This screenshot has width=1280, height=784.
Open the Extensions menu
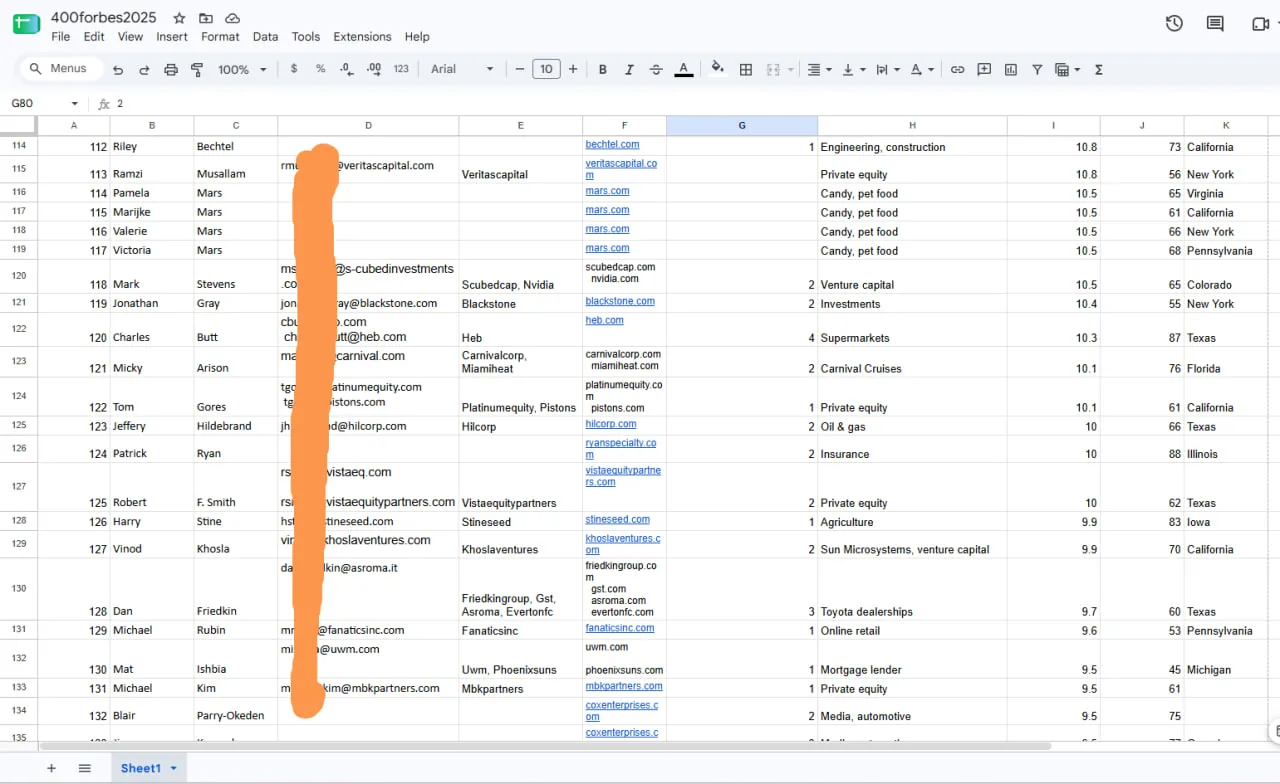362,37
